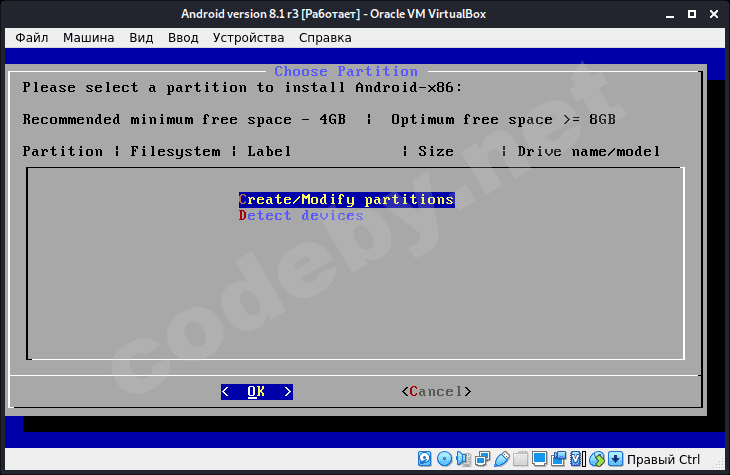Open the Машина menu

88,38
